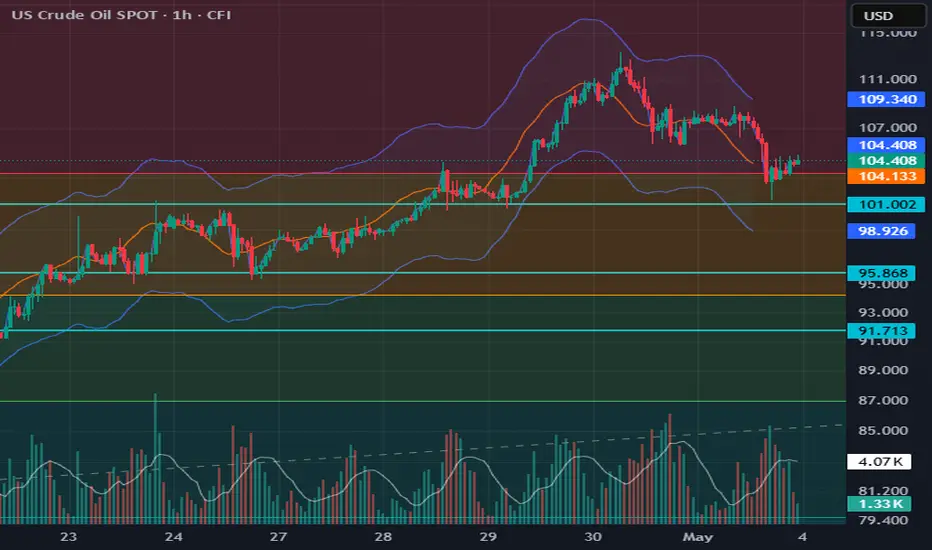Click the 23 date on time axis

coord(68,537)
